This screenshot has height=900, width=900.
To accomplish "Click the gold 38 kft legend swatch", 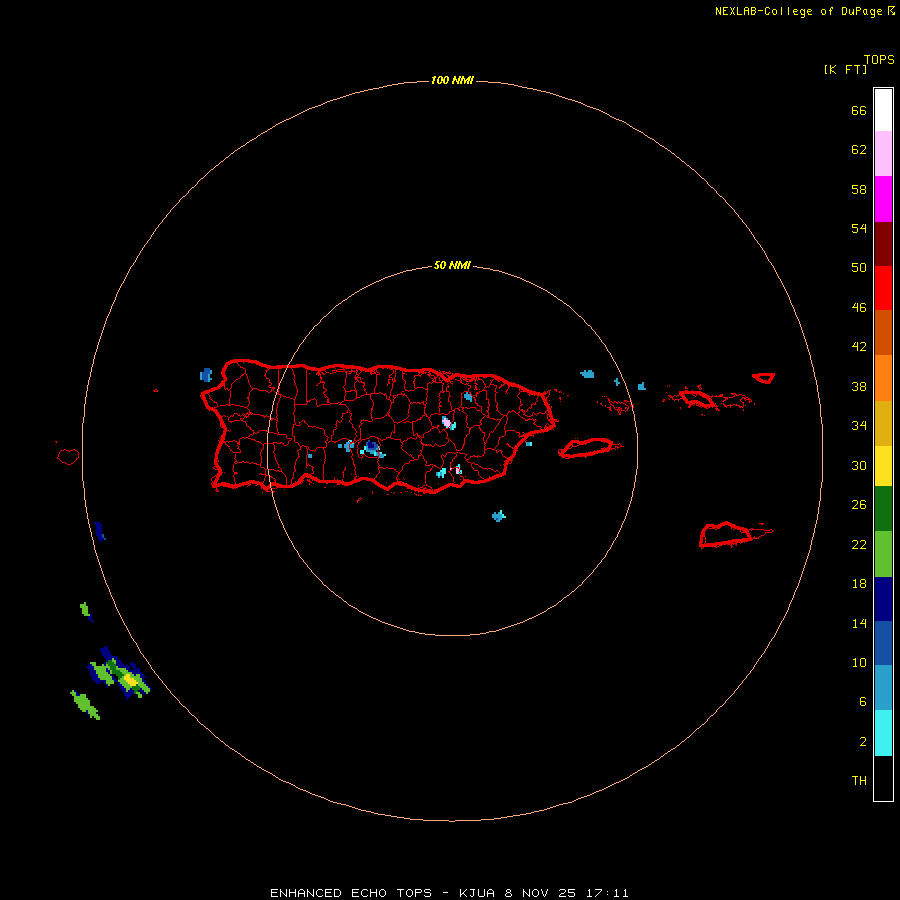I will click(x=883, y=423).
